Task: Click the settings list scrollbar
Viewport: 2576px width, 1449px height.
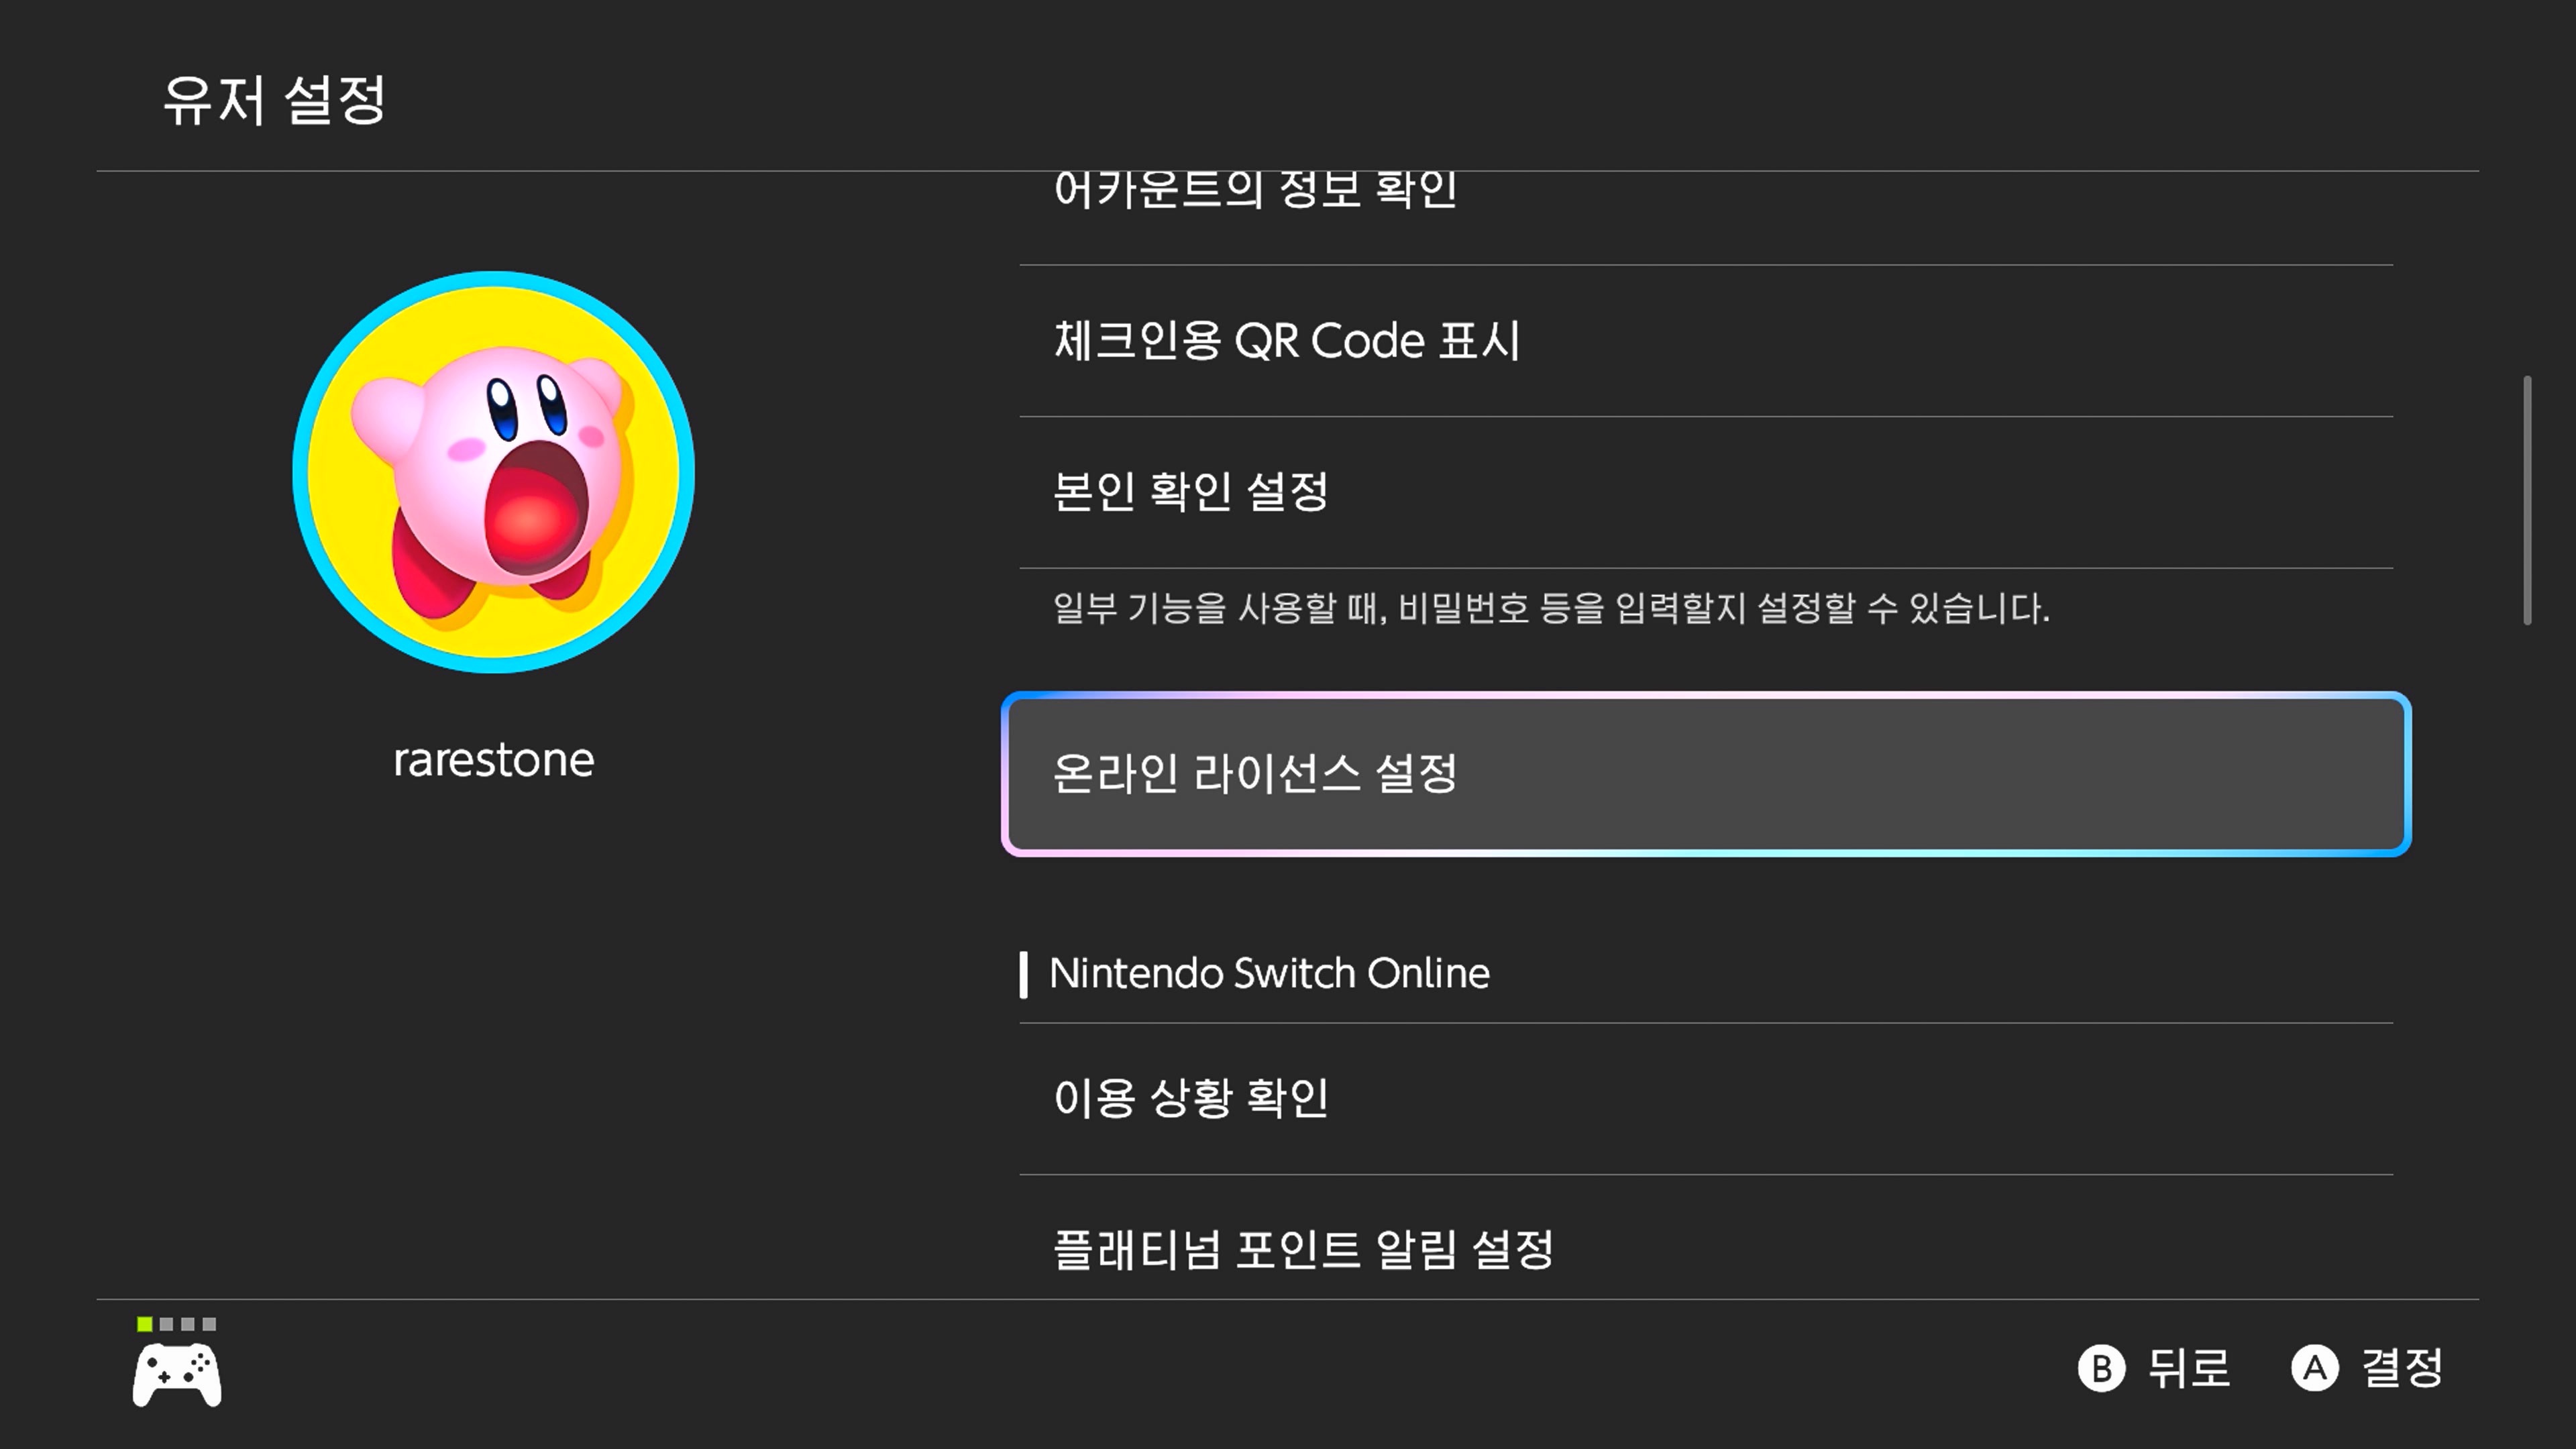Action: [x=2527, y=500]
